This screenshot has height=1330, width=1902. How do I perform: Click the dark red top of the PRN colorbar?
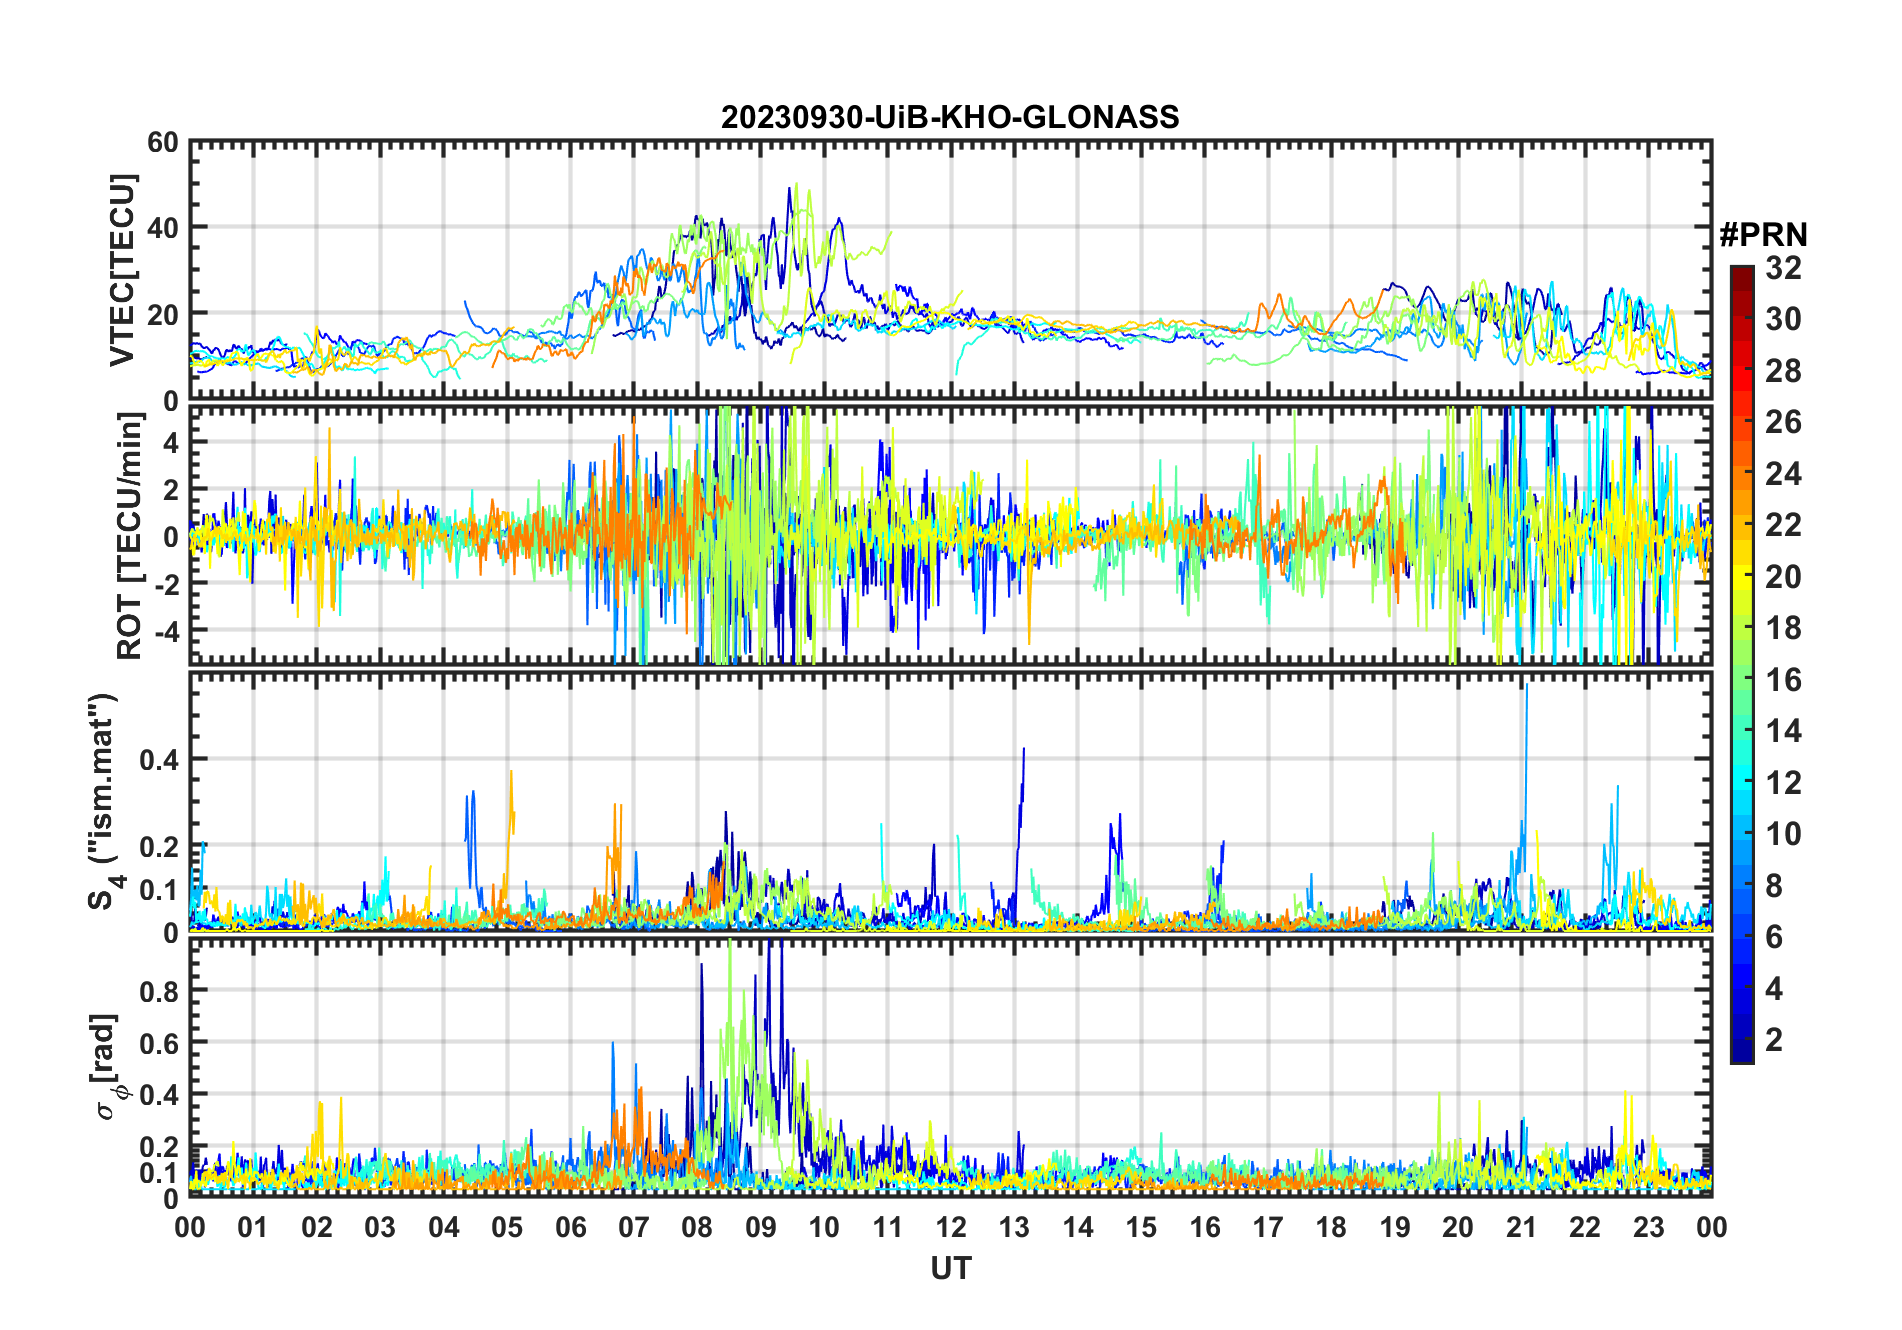1741,272
